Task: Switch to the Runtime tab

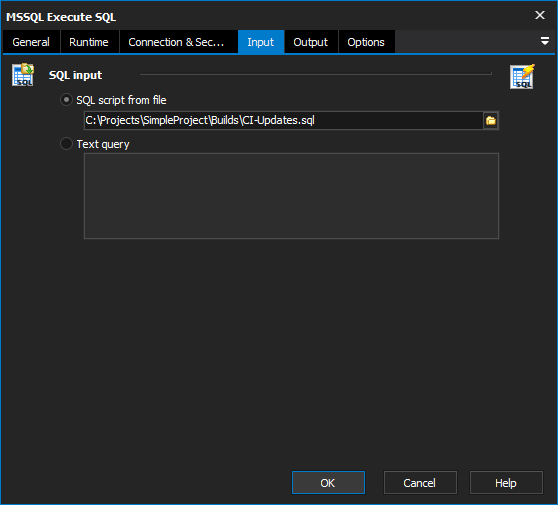Action: 89,42
